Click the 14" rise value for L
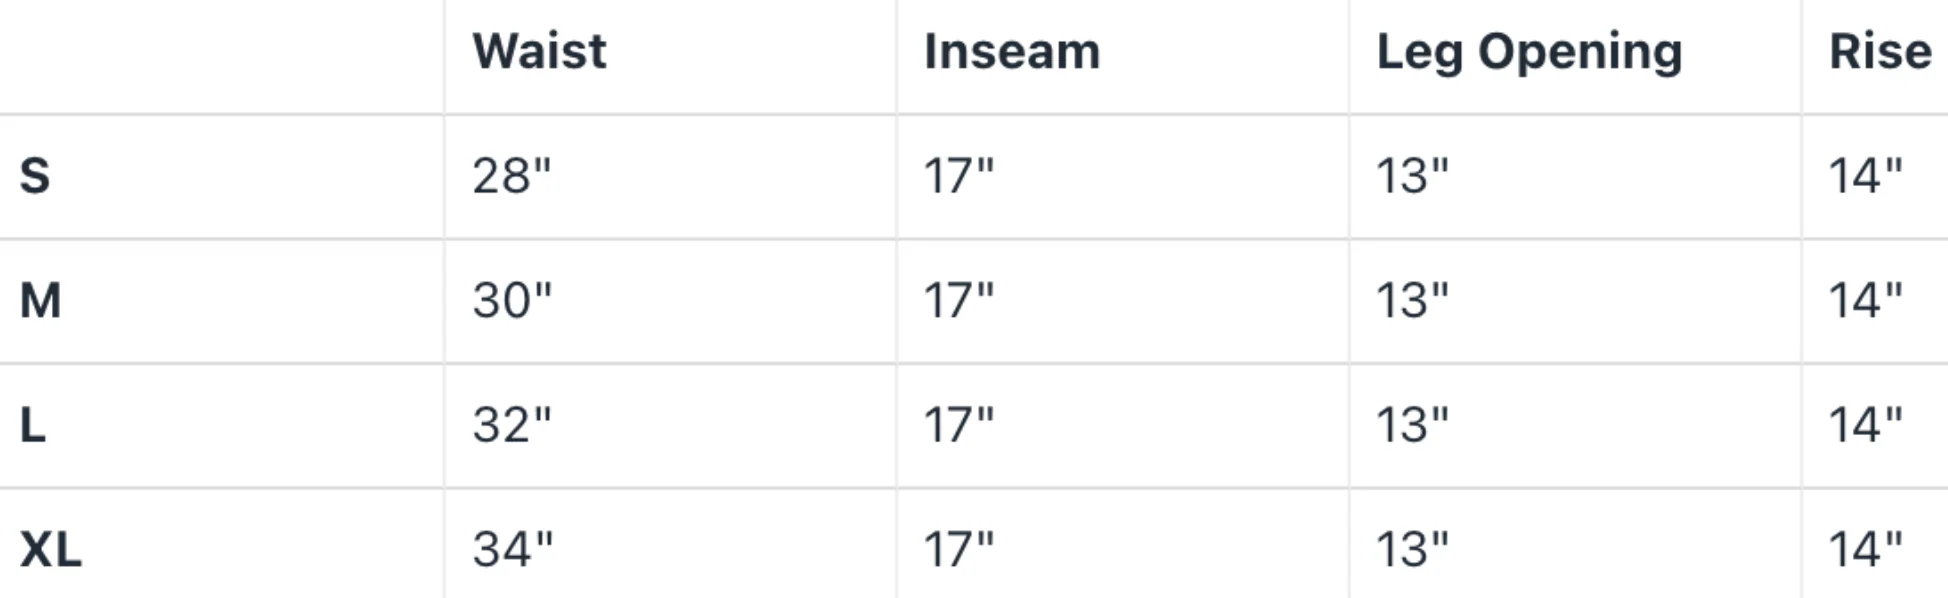This screenshot has height=598, width=1948. 1865,425
